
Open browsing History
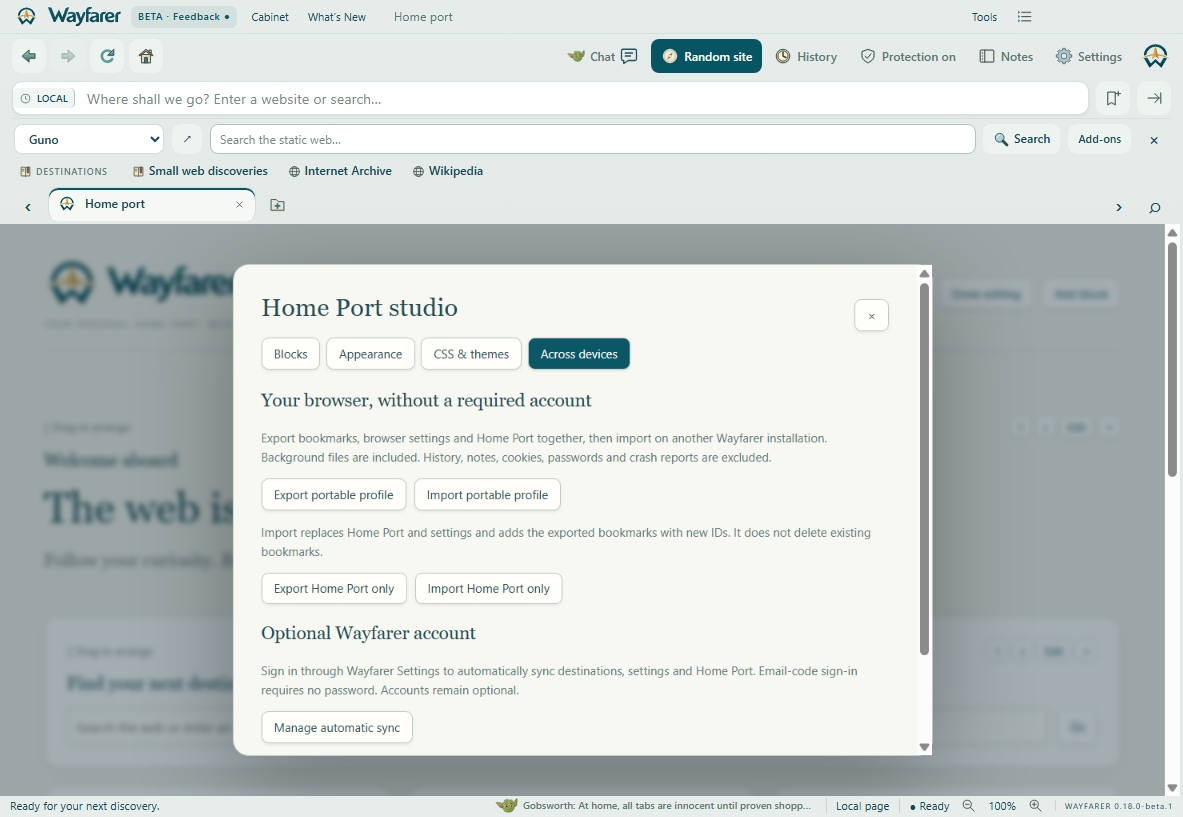click(807, 57)
